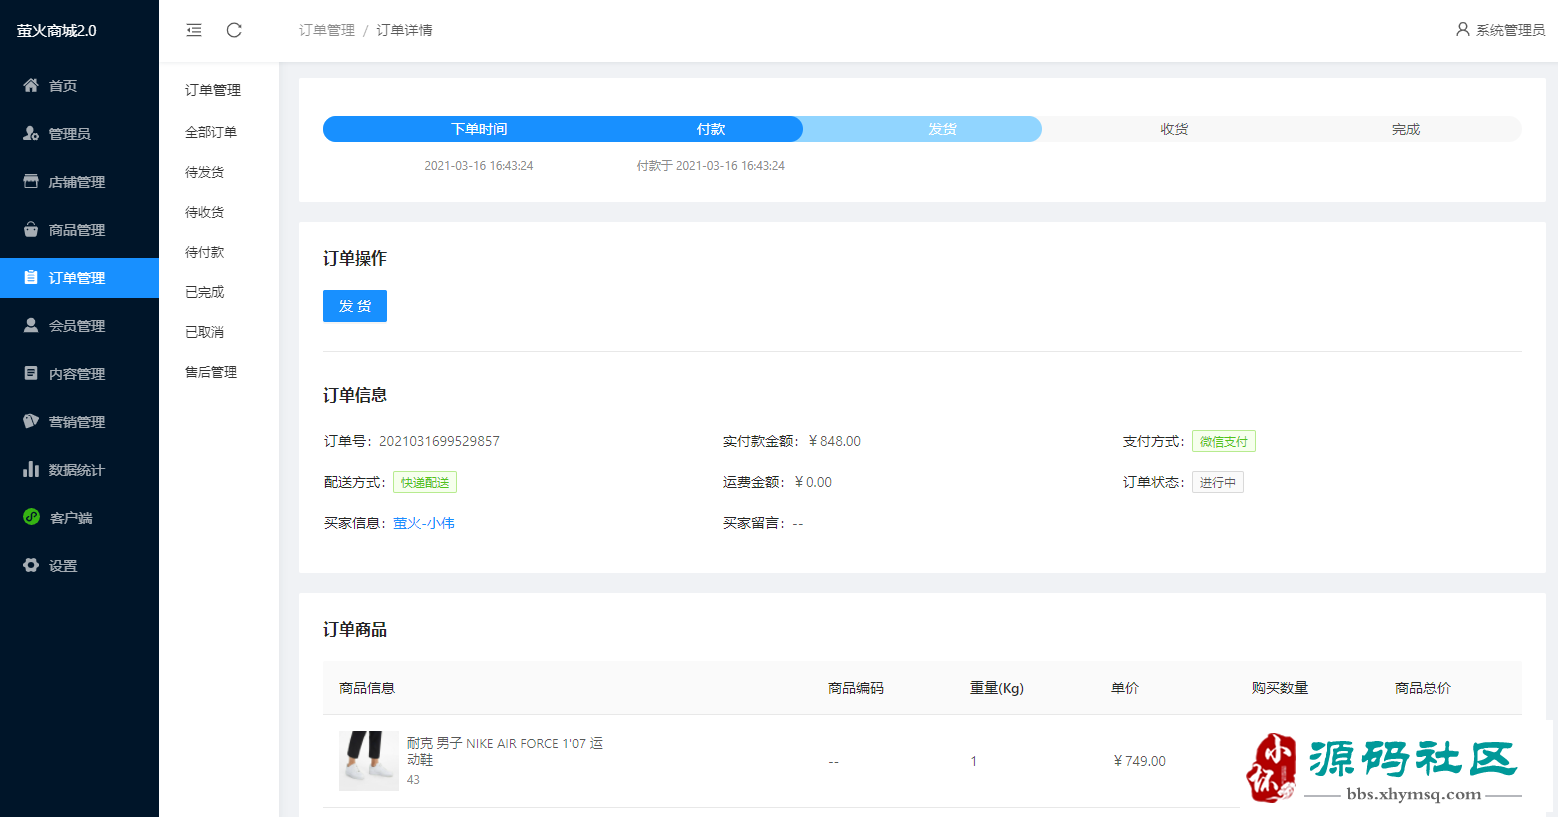Click the green mini-program icon beside 客户端
The height and width of the screenshot is (817, 1558).
point(31,517)
